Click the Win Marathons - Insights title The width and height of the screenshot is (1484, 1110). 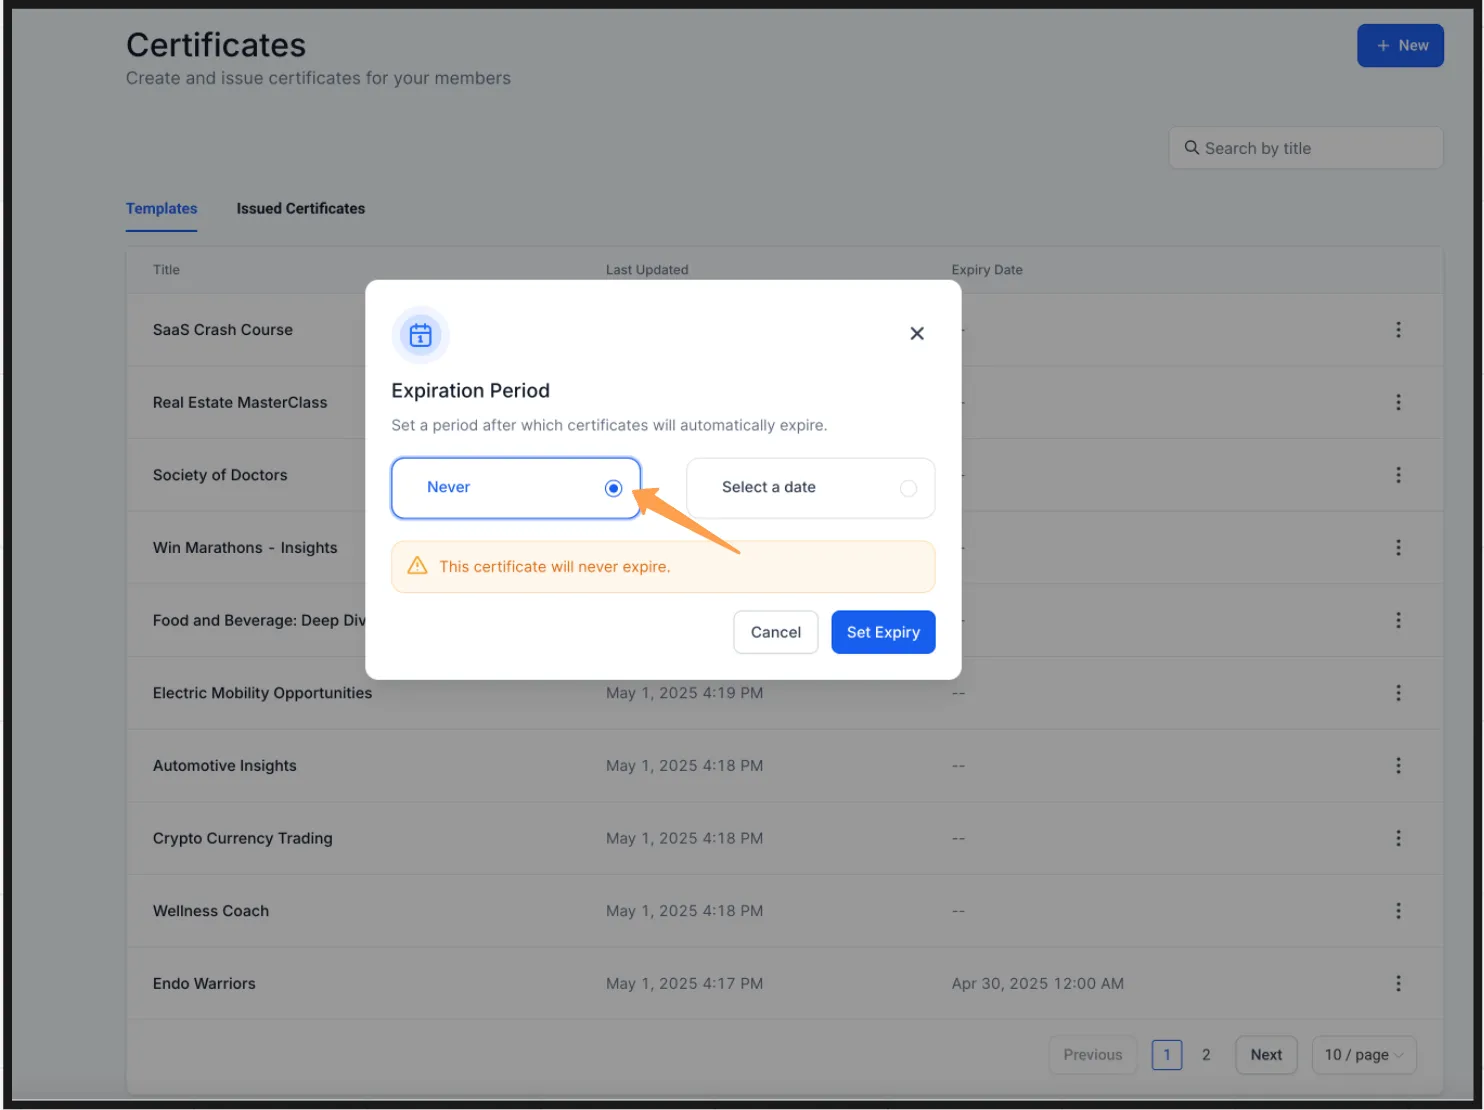pyautogui.click(x=245, y=548)
